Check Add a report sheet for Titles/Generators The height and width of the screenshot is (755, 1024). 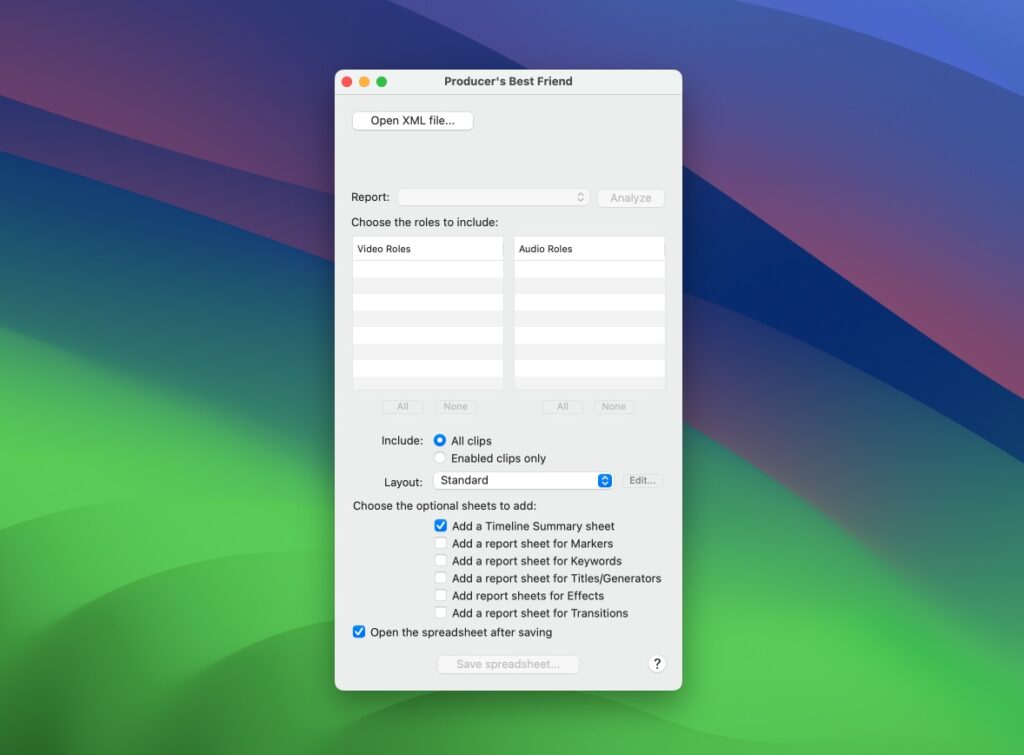(x=440, y=578)
